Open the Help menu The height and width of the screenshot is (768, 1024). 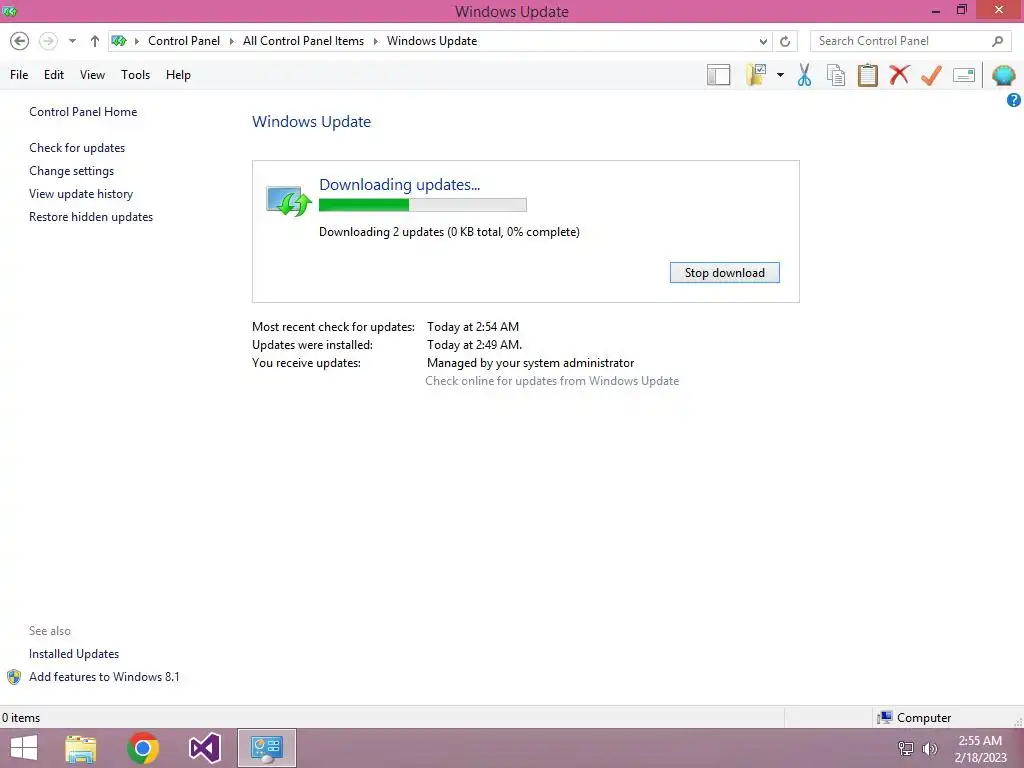[x=178, y=75]
